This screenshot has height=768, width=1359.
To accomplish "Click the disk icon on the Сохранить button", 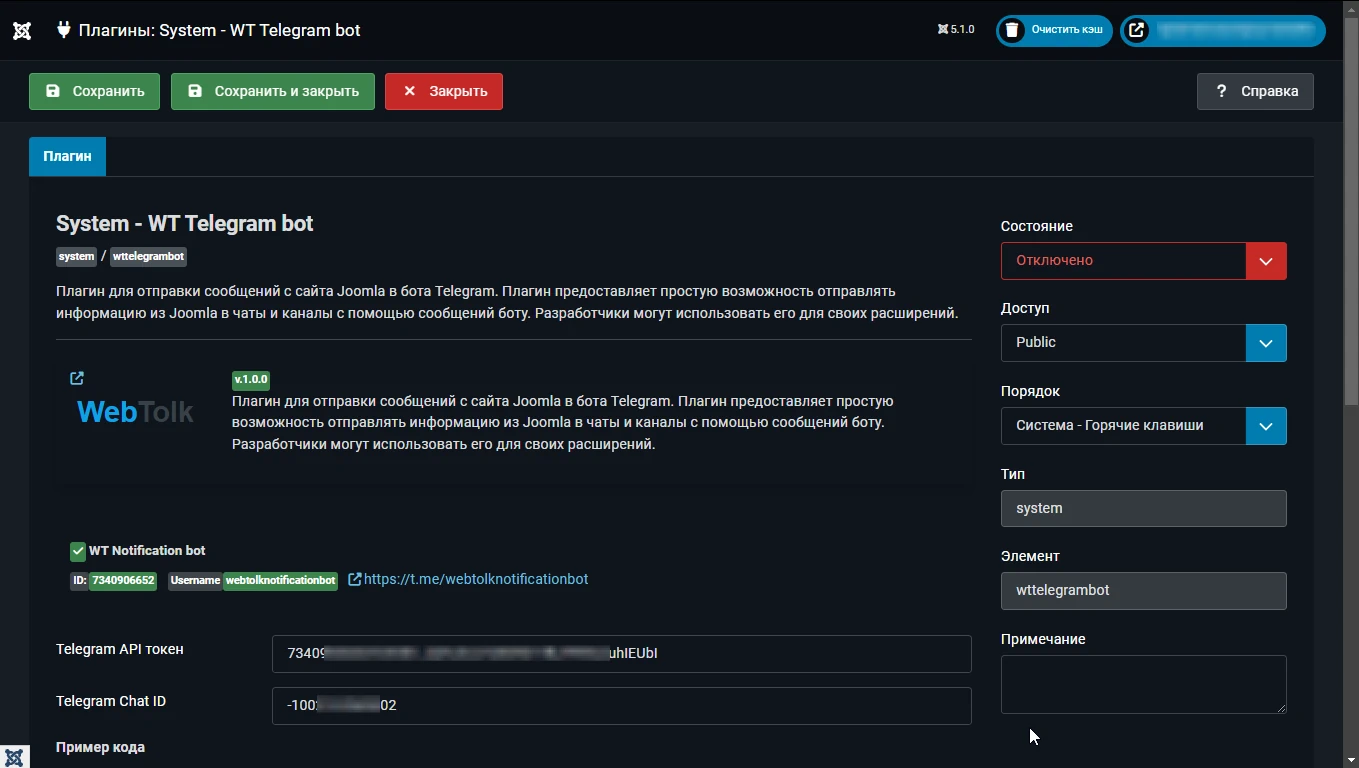I will (x=53, y=91).
